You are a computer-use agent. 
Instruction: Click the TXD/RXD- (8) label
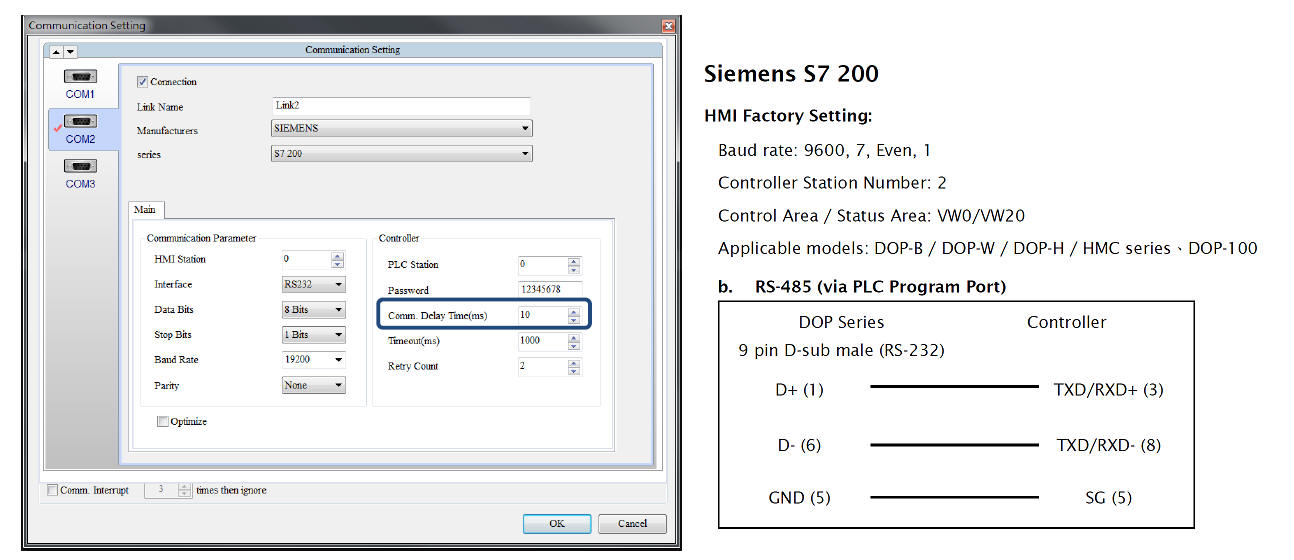pos(1109,445)
